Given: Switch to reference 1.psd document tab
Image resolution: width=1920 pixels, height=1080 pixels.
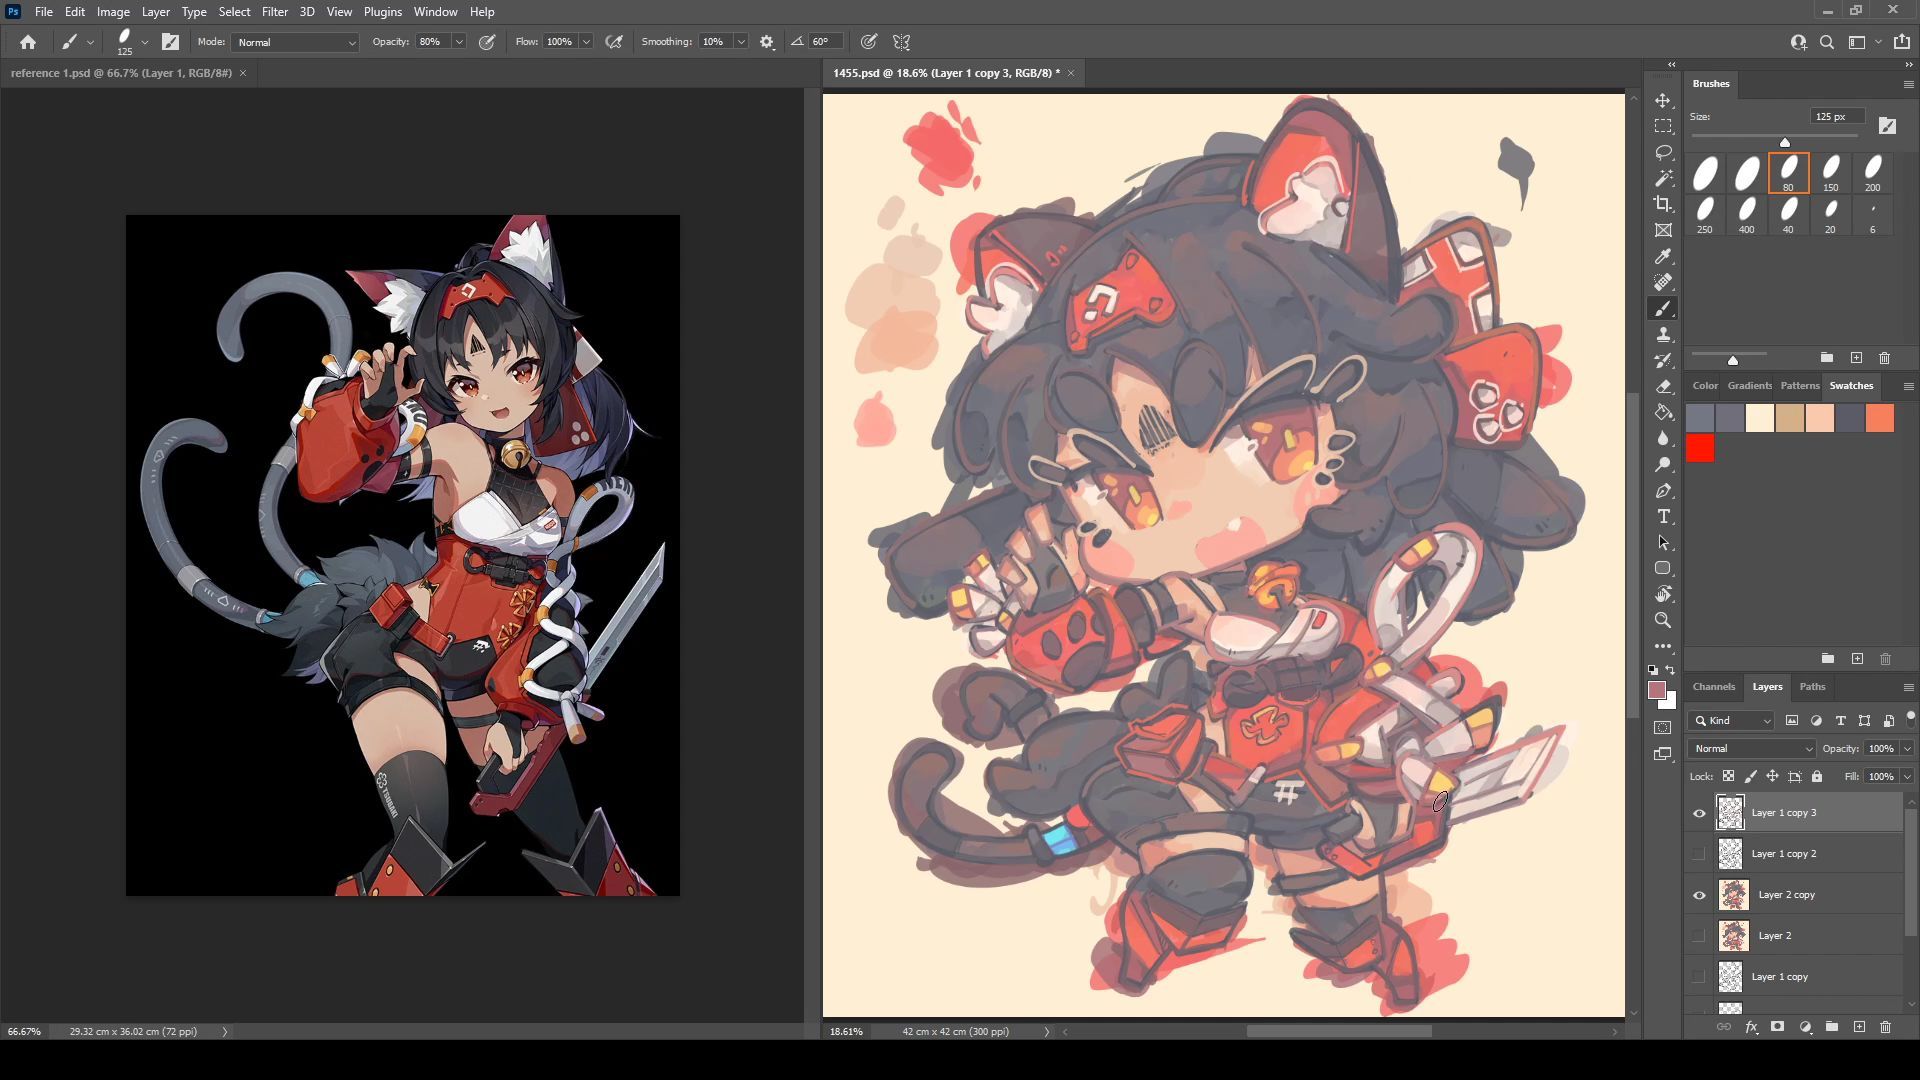Looking at the screenshot, I should (x=121, y=73).
